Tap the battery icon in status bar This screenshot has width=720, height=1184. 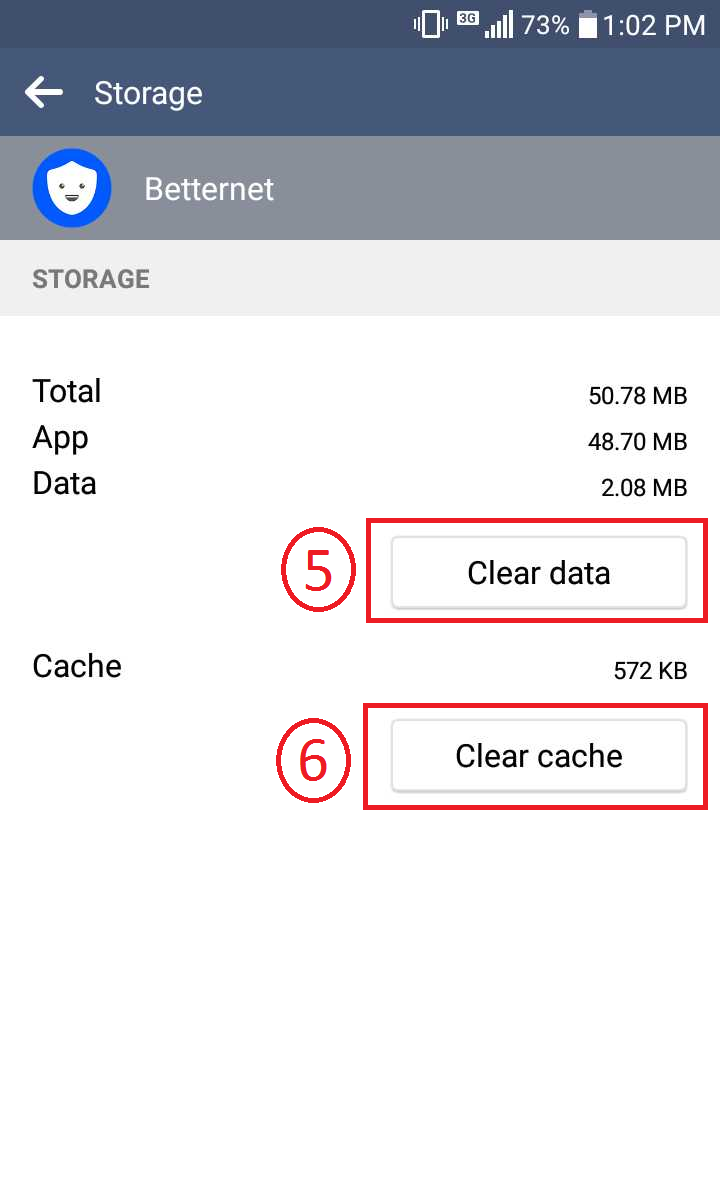pos(588,24)
